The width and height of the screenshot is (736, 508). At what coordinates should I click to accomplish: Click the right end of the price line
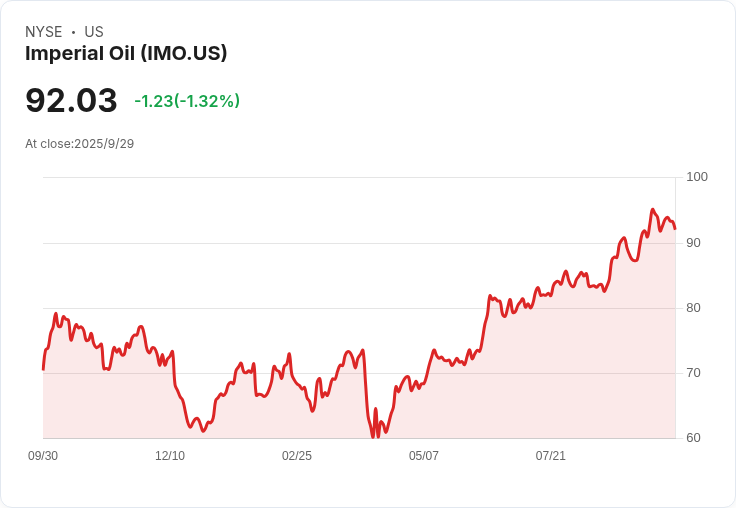pyautogui.click(x=675, y=229)
